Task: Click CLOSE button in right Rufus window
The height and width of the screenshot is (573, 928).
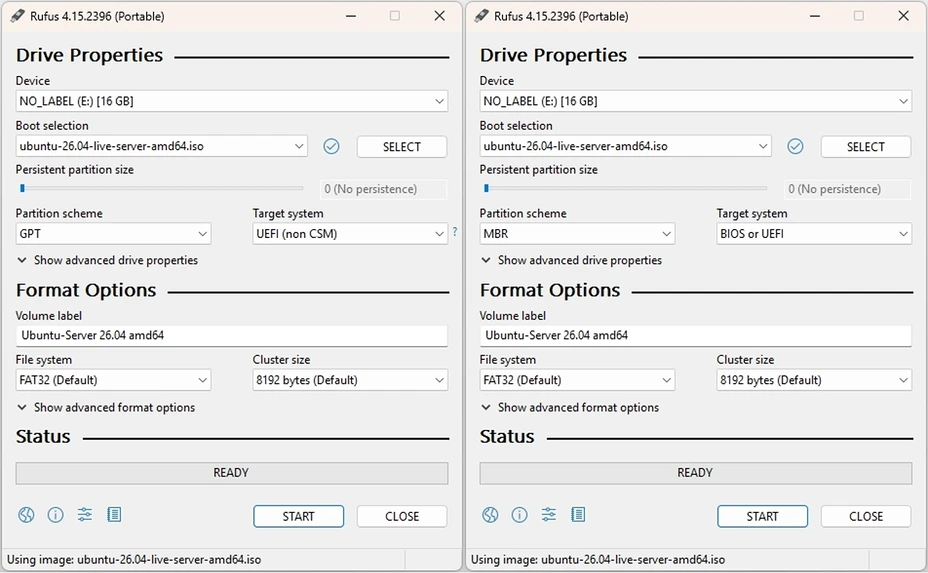Action: pos(866,516)
